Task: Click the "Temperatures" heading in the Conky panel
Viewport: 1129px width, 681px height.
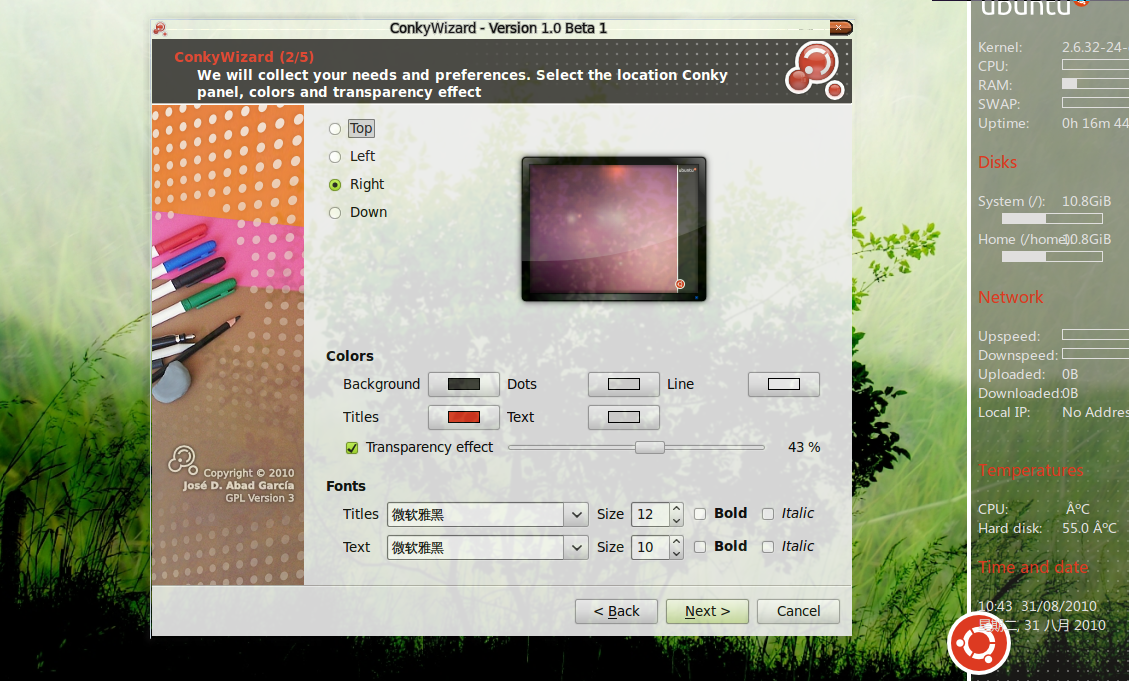Action: [1030, 470]
